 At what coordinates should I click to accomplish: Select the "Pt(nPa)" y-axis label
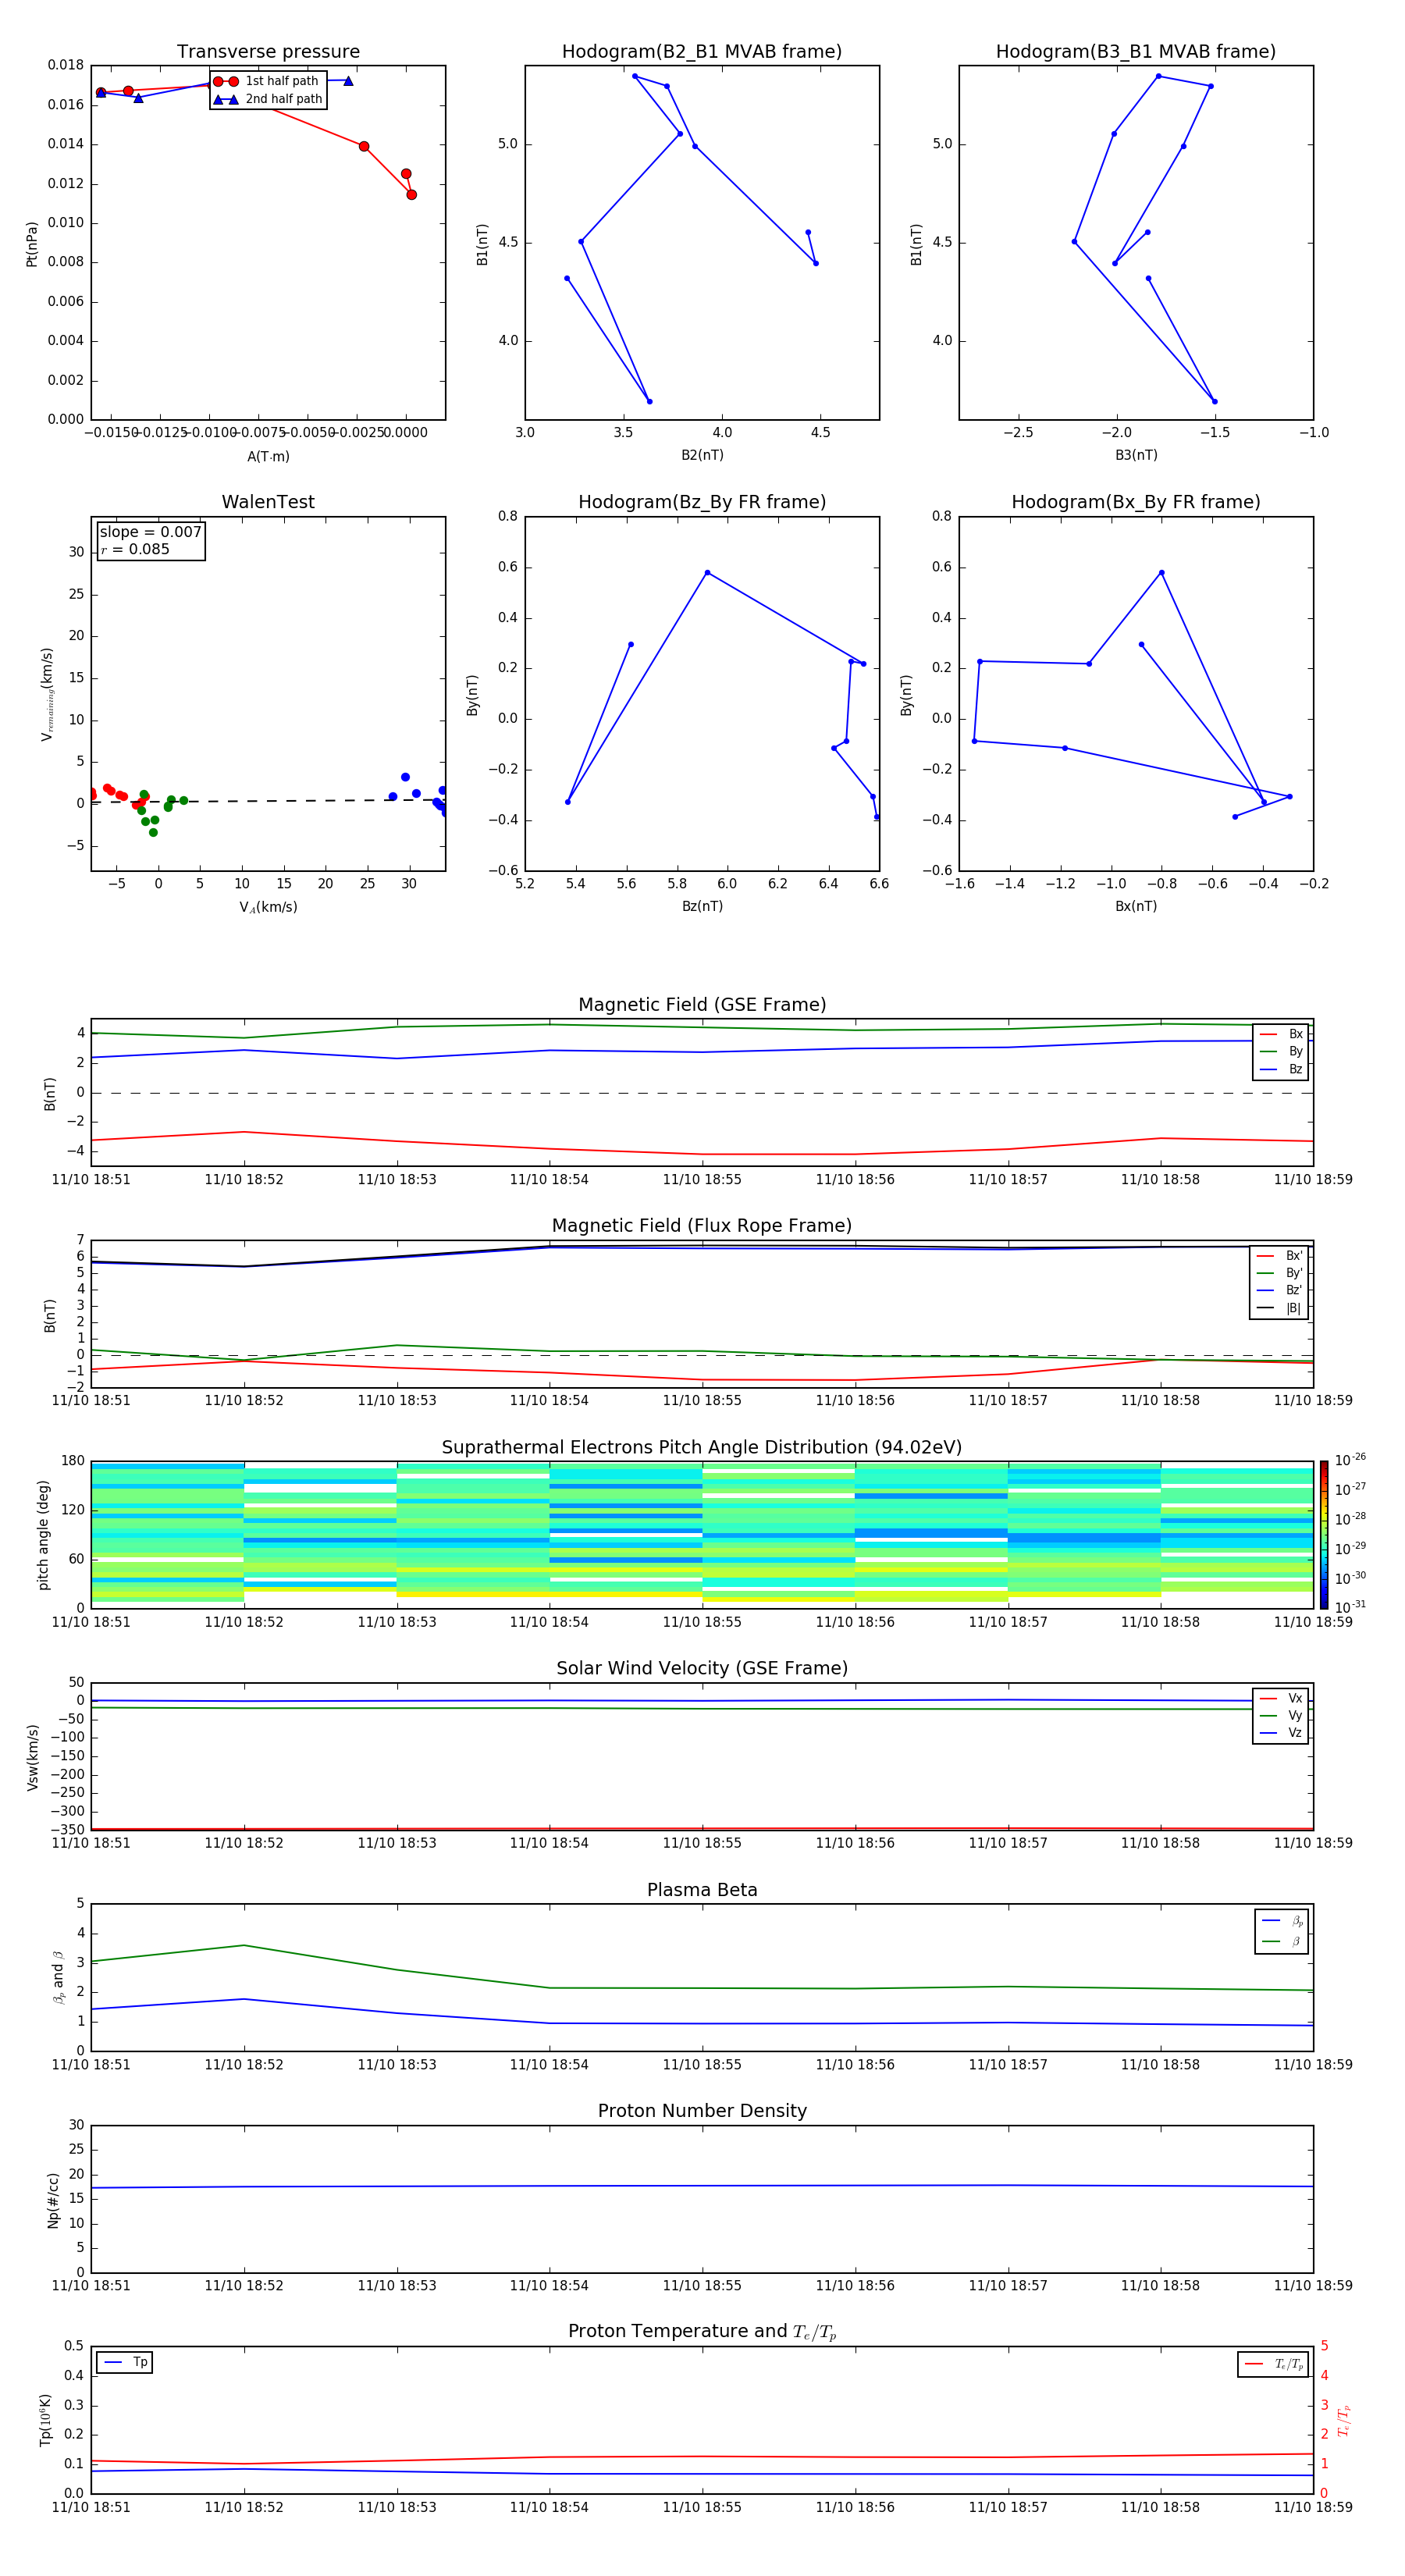click(x=32, y=243)
